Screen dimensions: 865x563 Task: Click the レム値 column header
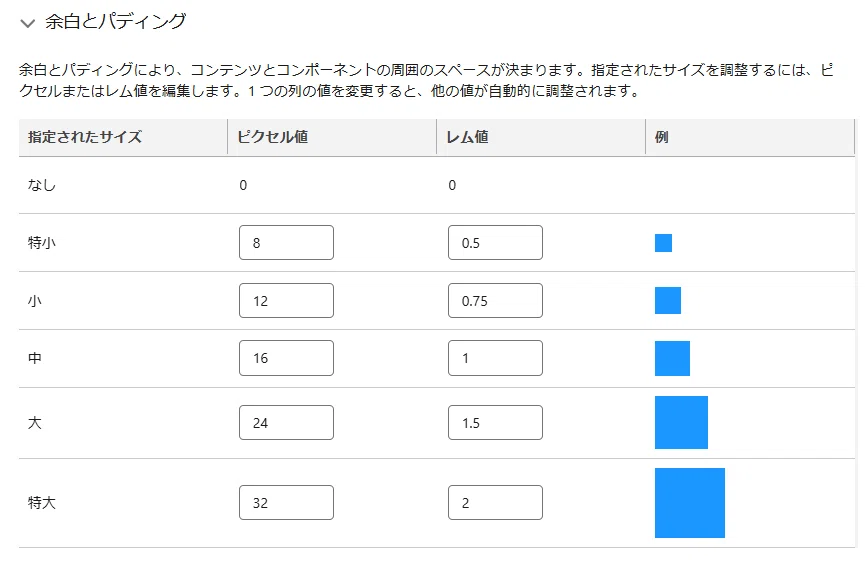tap(467, 137)
